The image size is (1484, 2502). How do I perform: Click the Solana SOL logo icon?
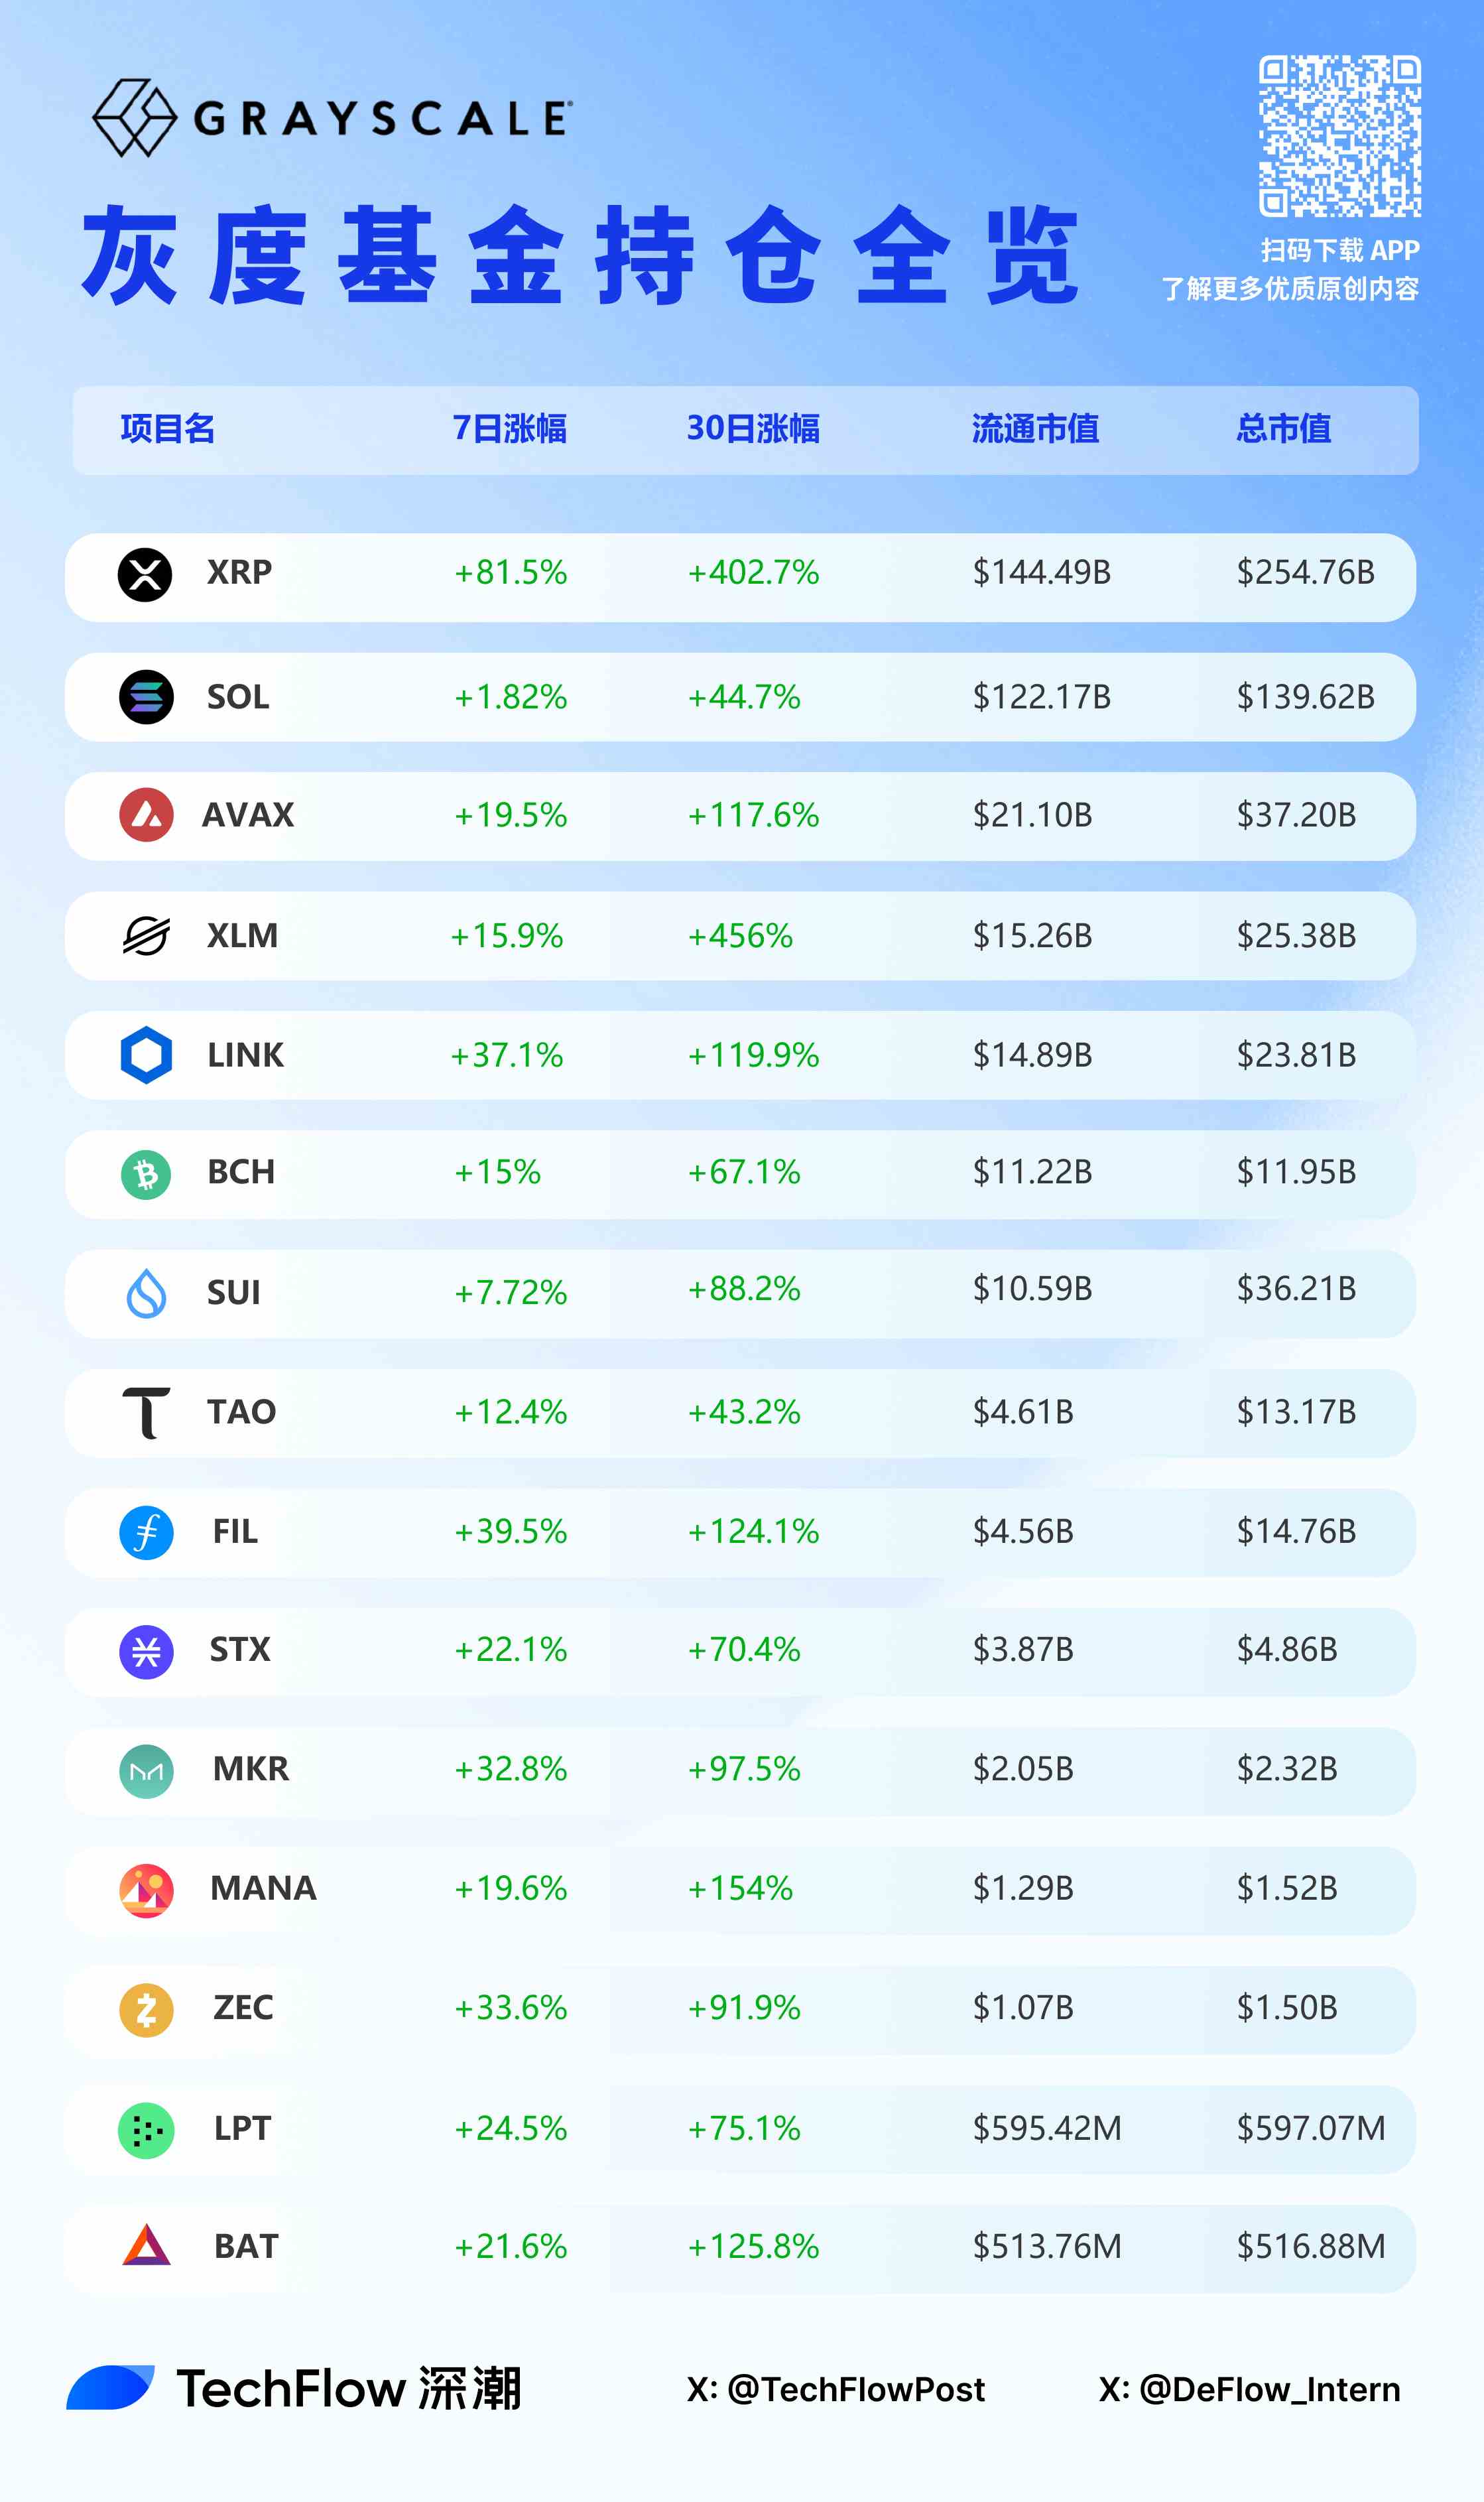coord(146,697)
